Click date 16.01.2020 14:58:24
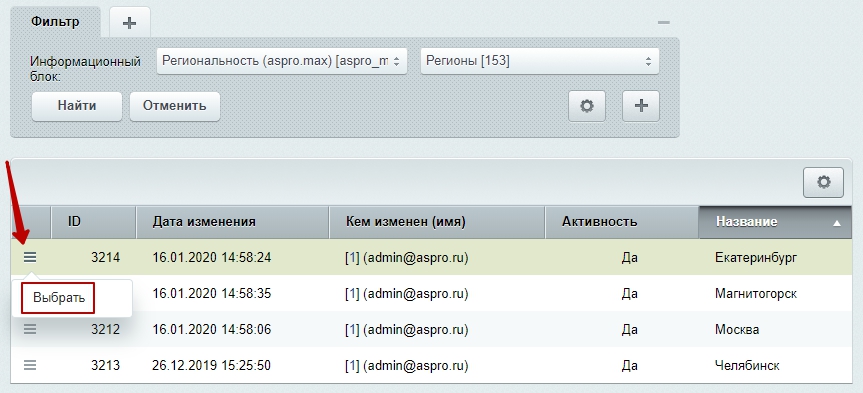 coord(212,258)
